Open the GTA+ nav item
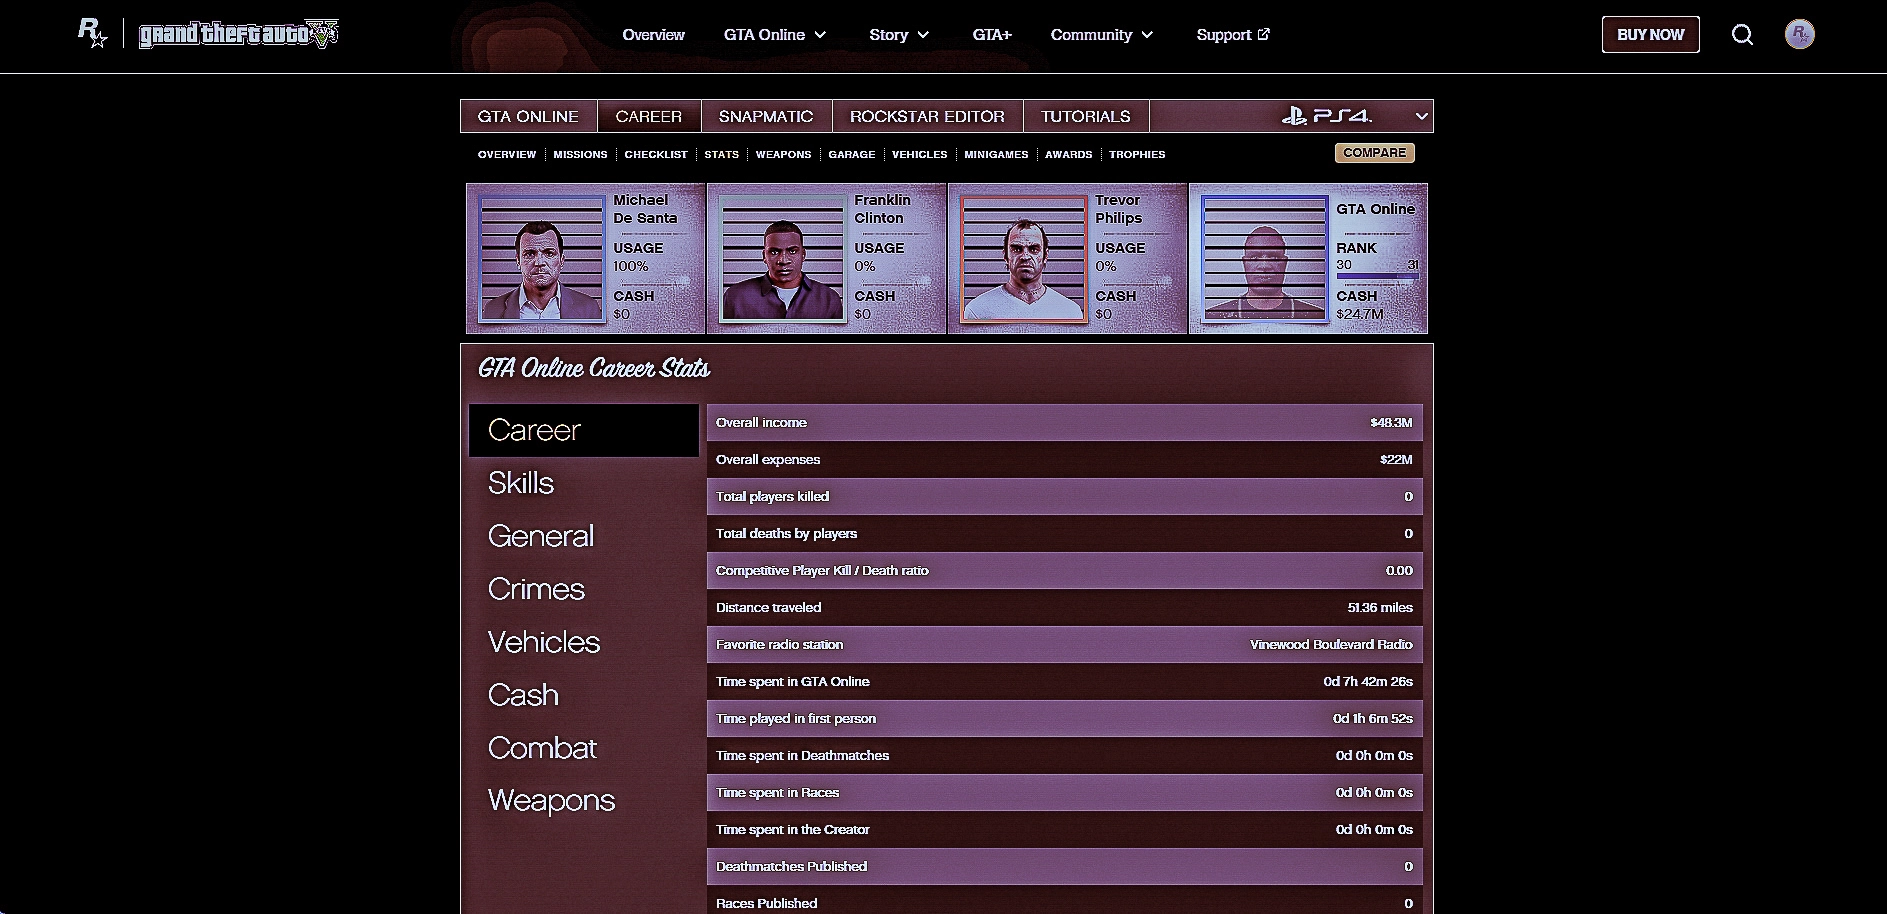The height and width of the screenshot is (914, 1887). (992, 35)
